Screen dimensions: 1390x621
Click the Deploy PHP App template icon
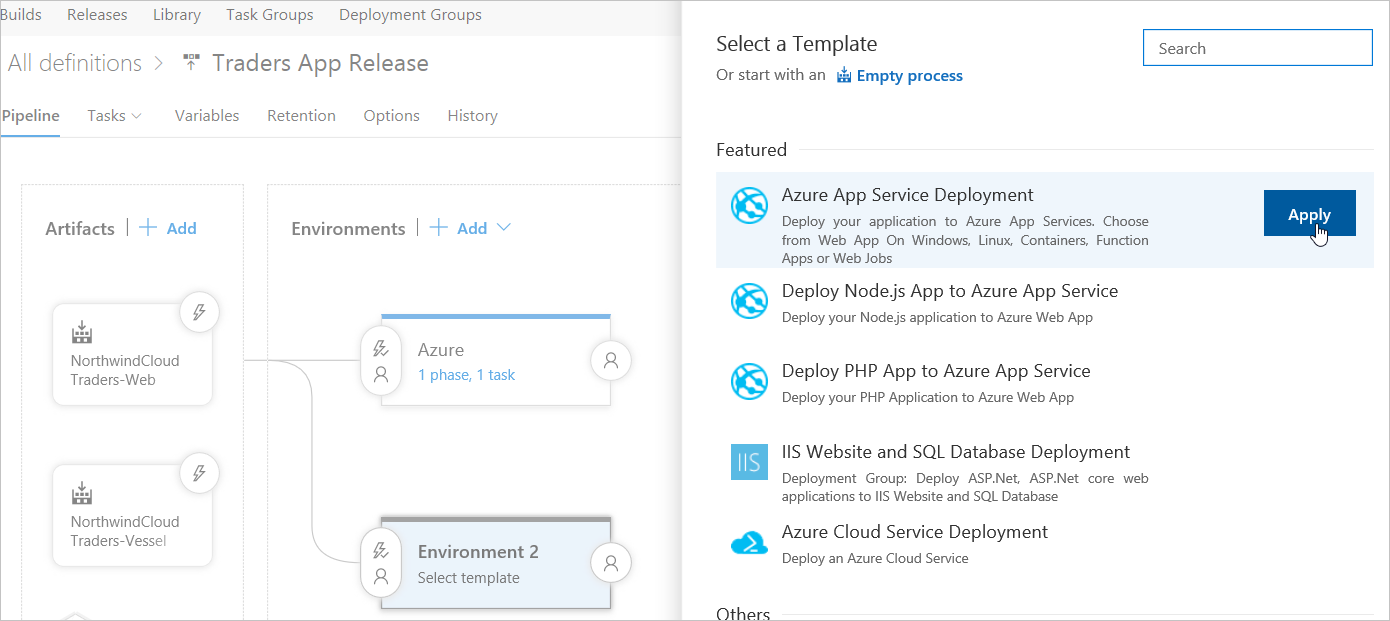click(x=749, y=381)
